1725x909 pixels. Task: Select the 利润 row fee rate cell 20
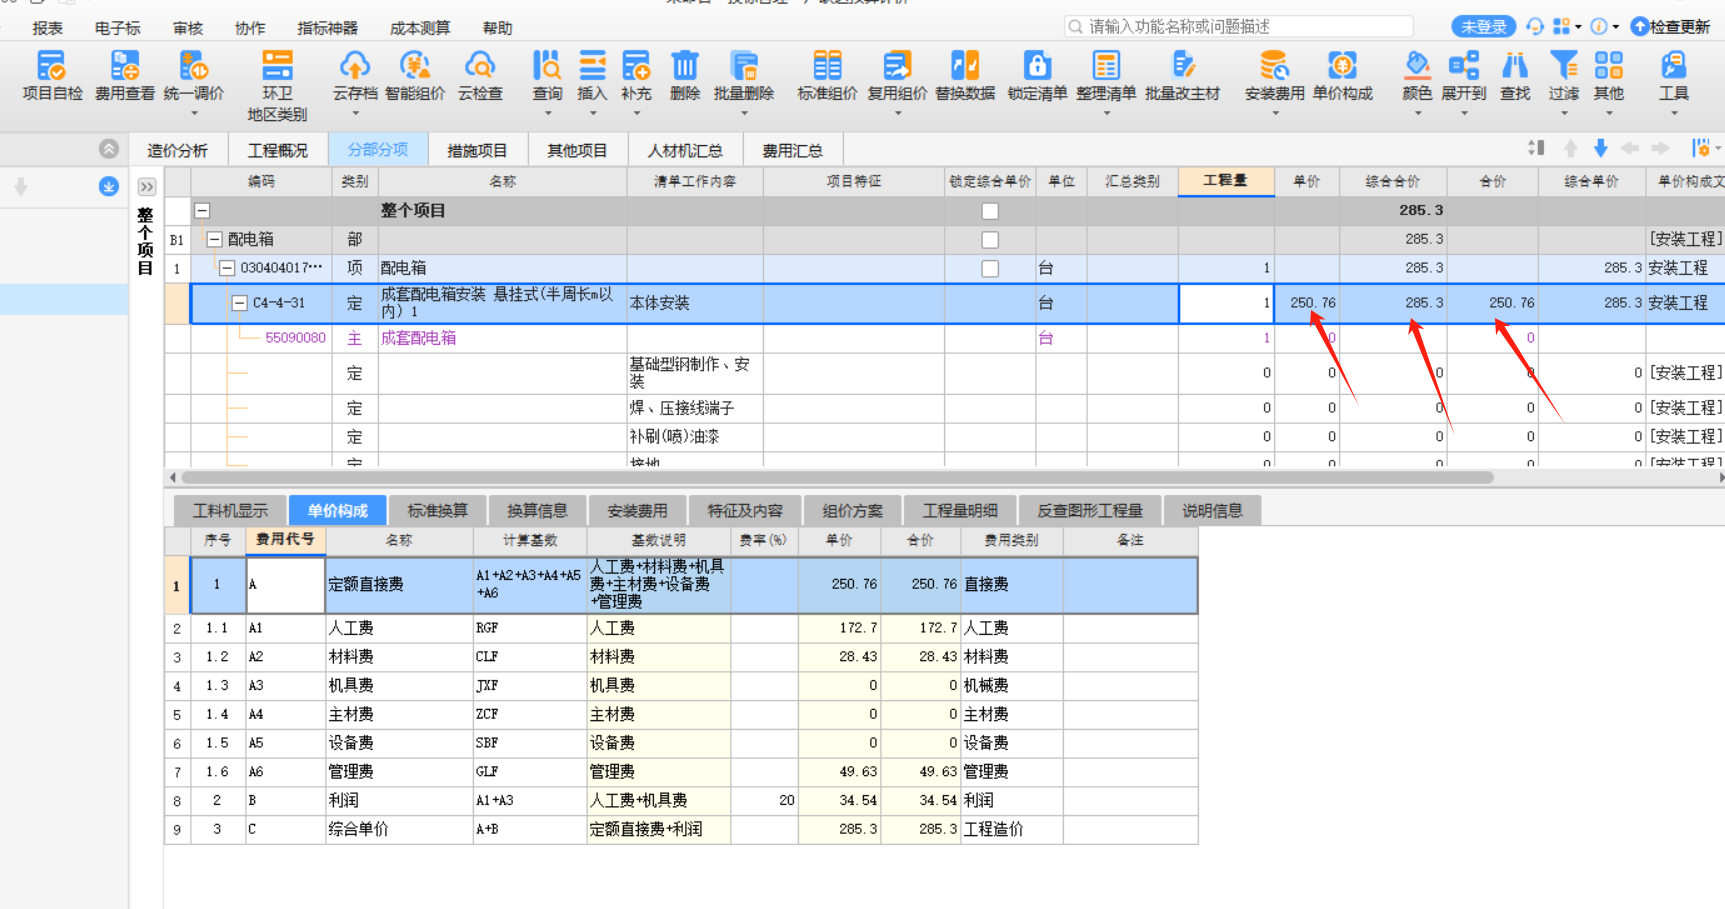764,800
